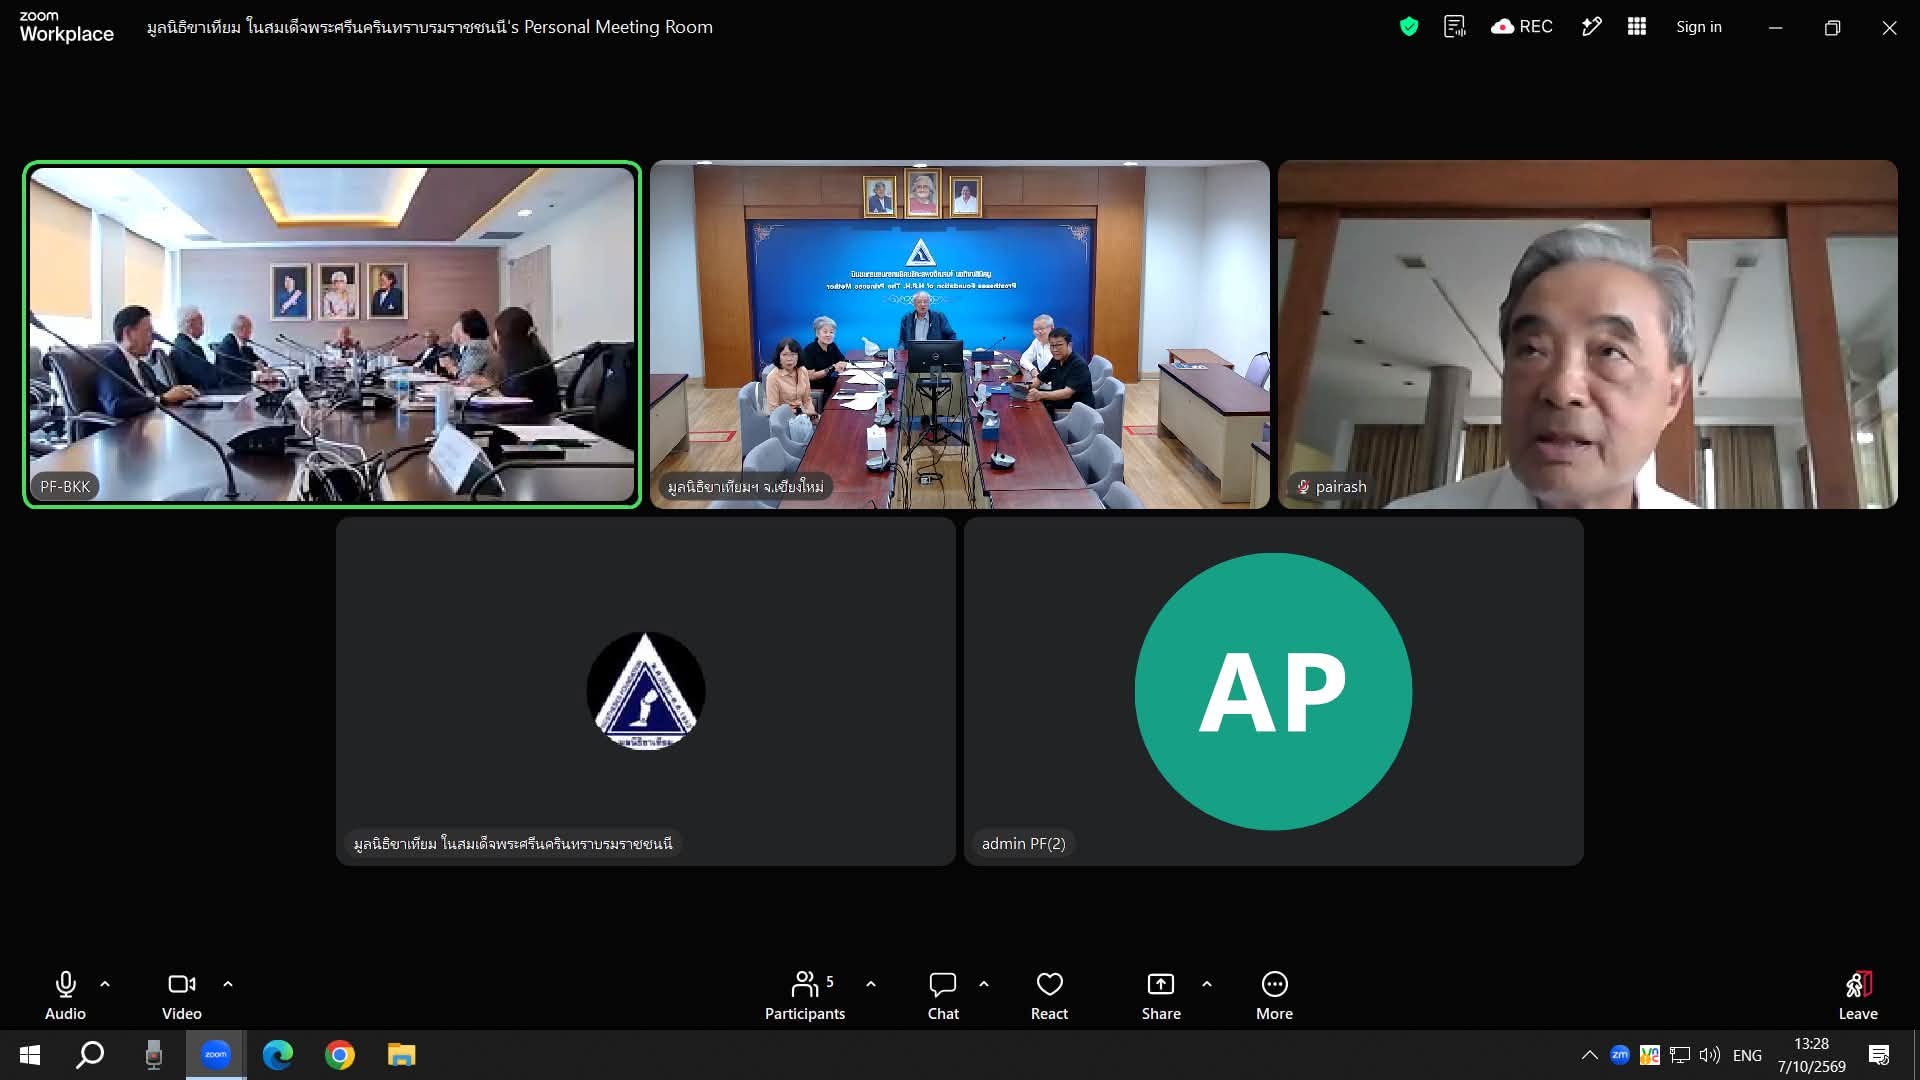Select the PF-BKK video tile
The width and height of the screenshot is (1920, 1080).
[332, 334]
